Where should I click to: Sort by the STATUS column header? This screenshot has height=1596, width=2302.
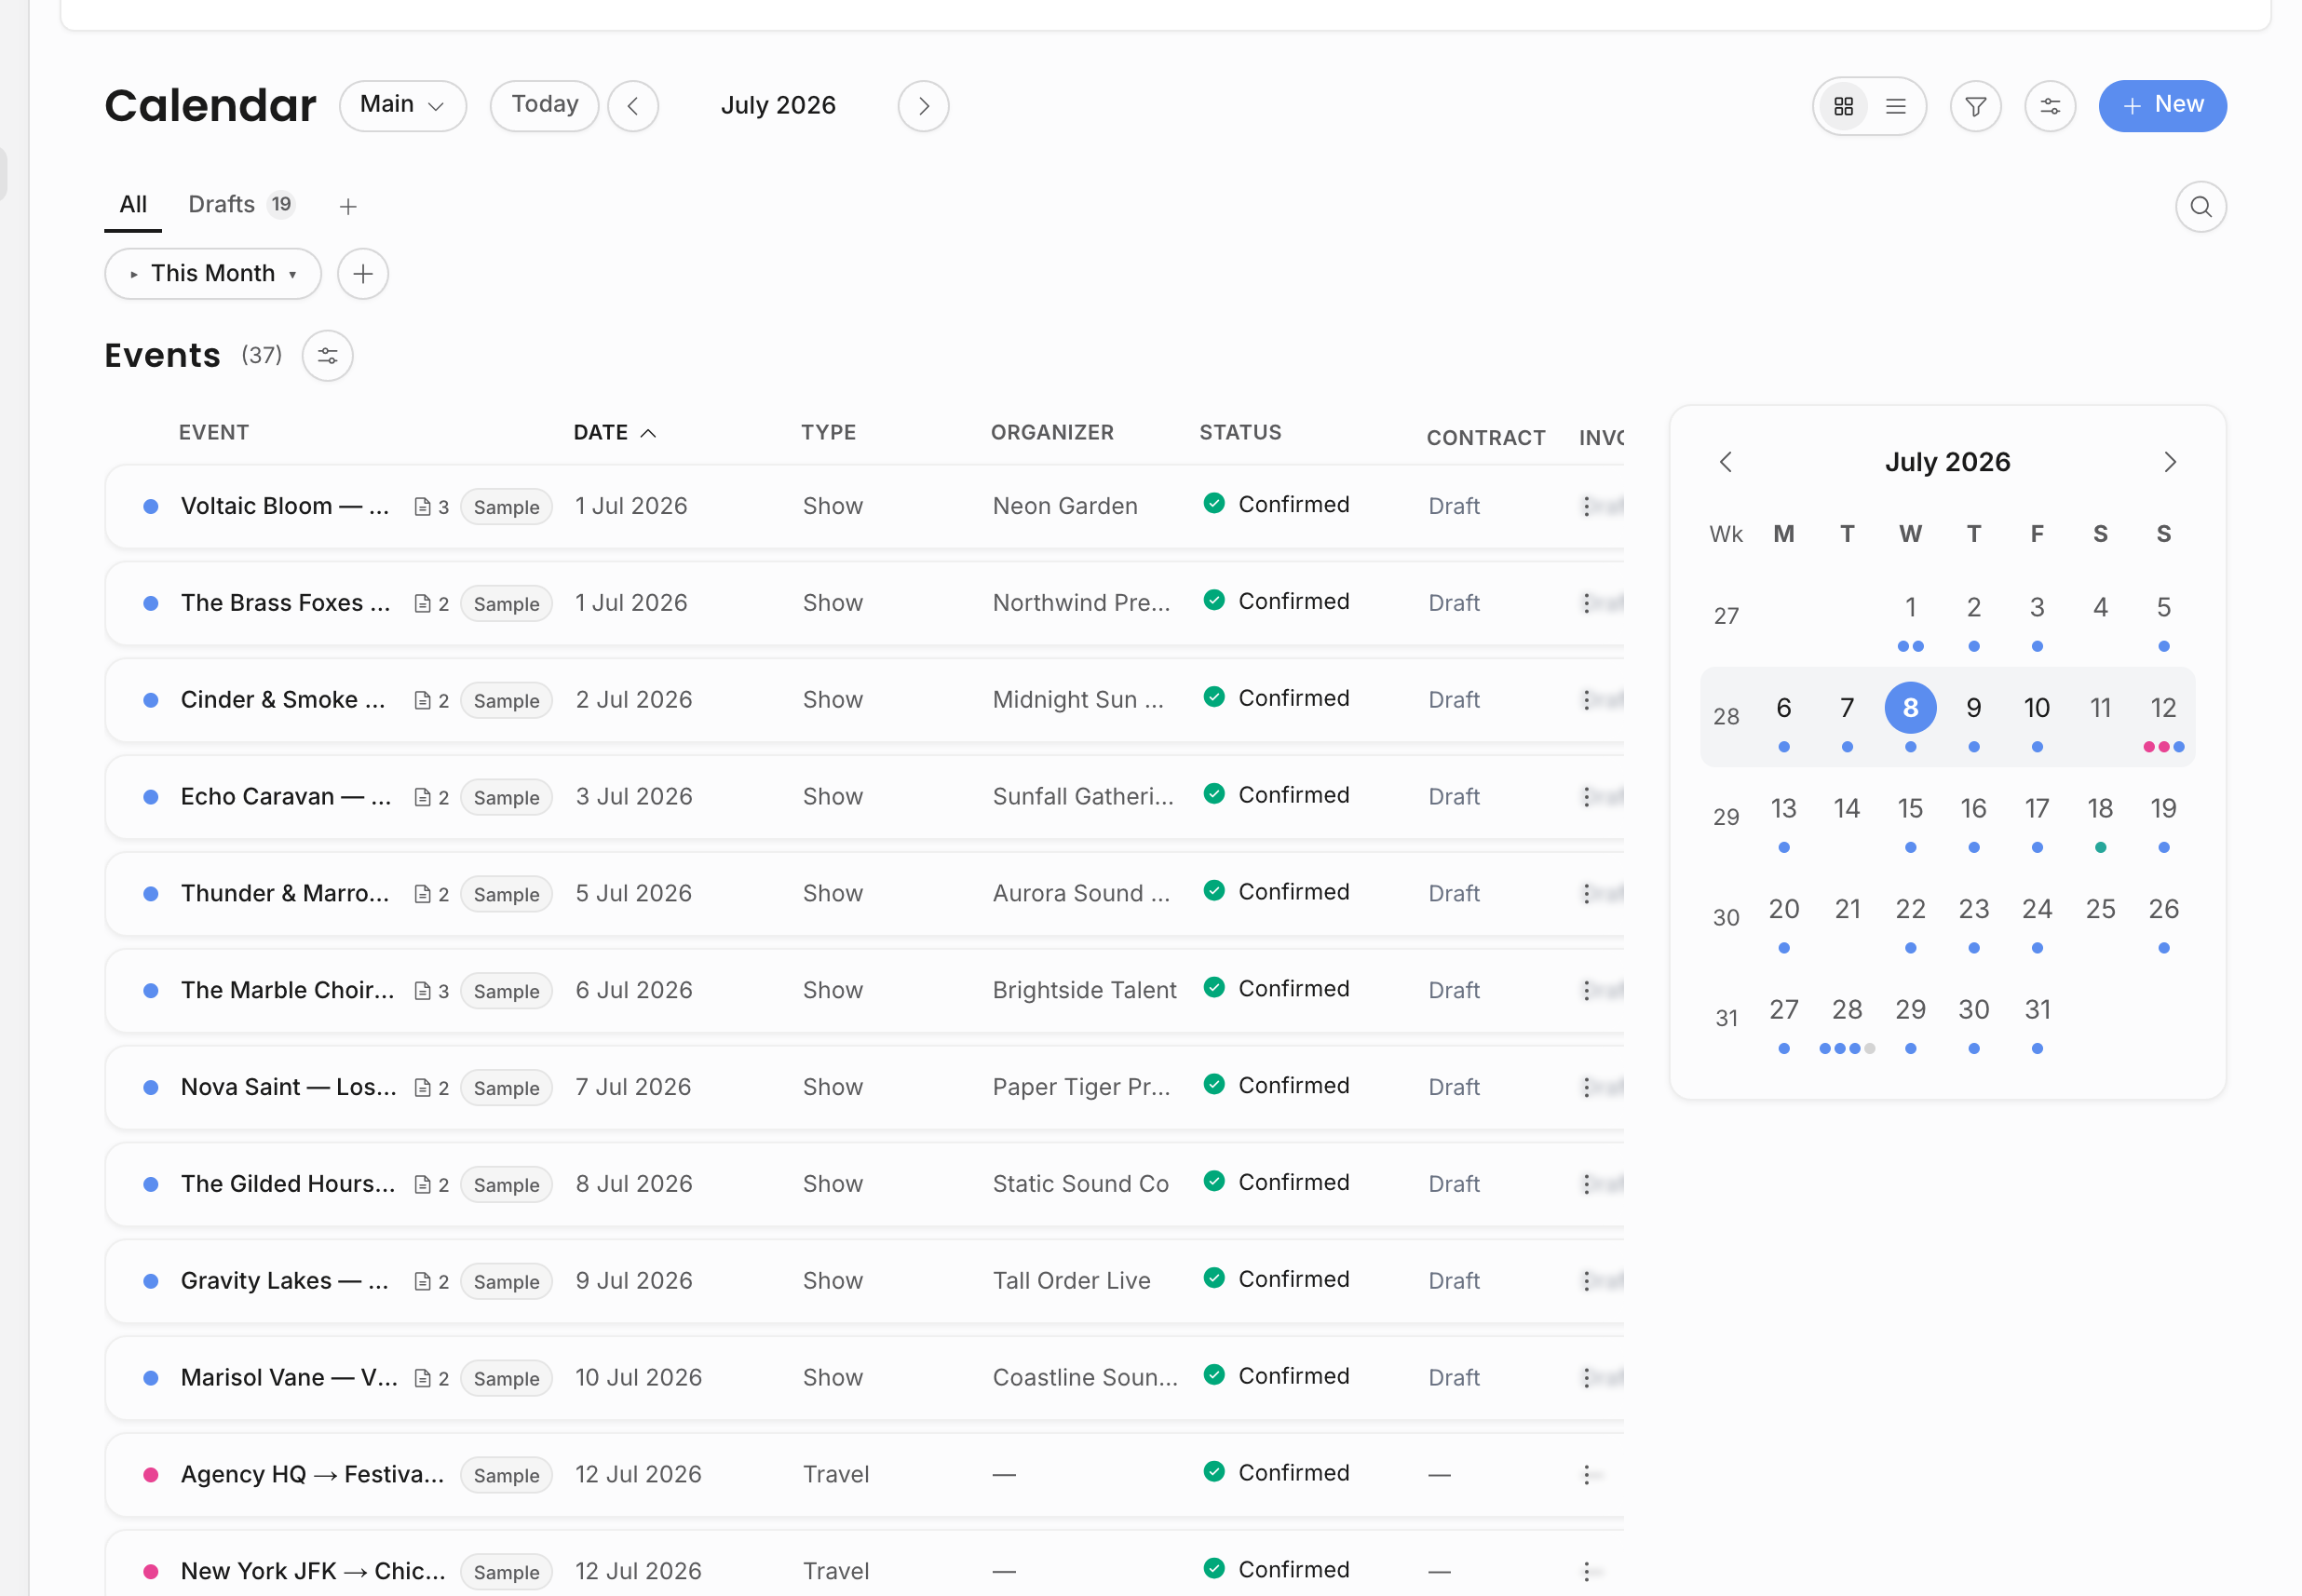(x=1240, y=433)
